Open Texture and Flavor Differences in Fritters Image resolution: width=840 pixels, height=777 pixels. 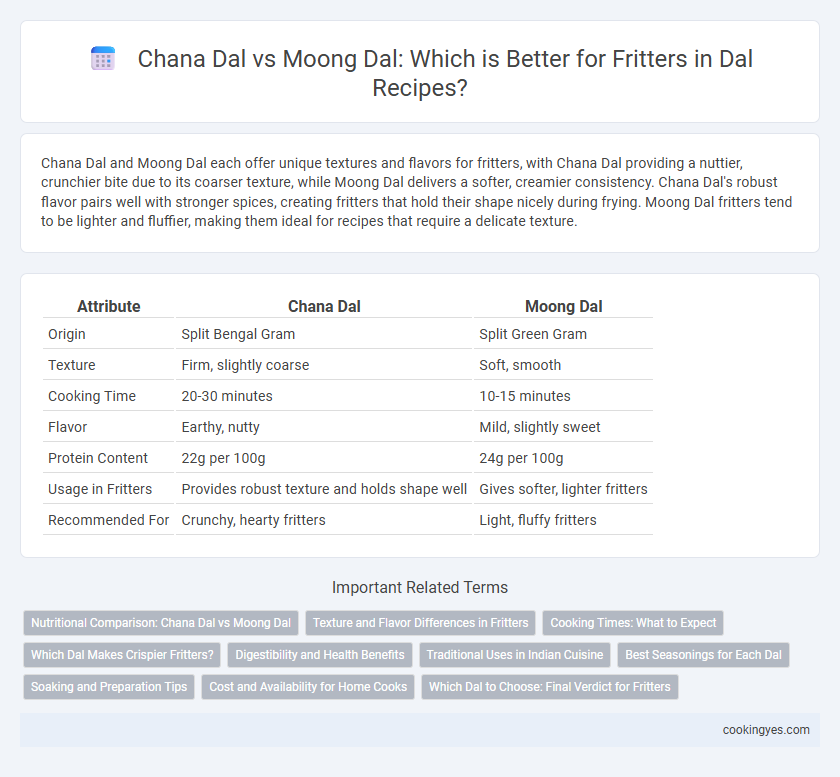pos(421,623)
